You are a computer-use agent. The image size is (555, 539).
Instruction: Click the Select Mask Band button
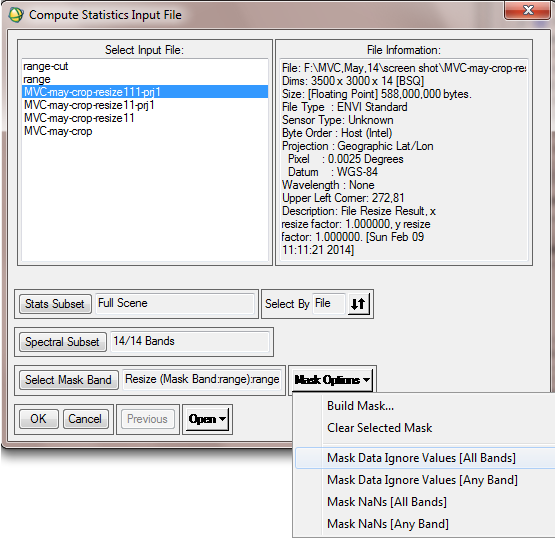click(x=68, y=380)
